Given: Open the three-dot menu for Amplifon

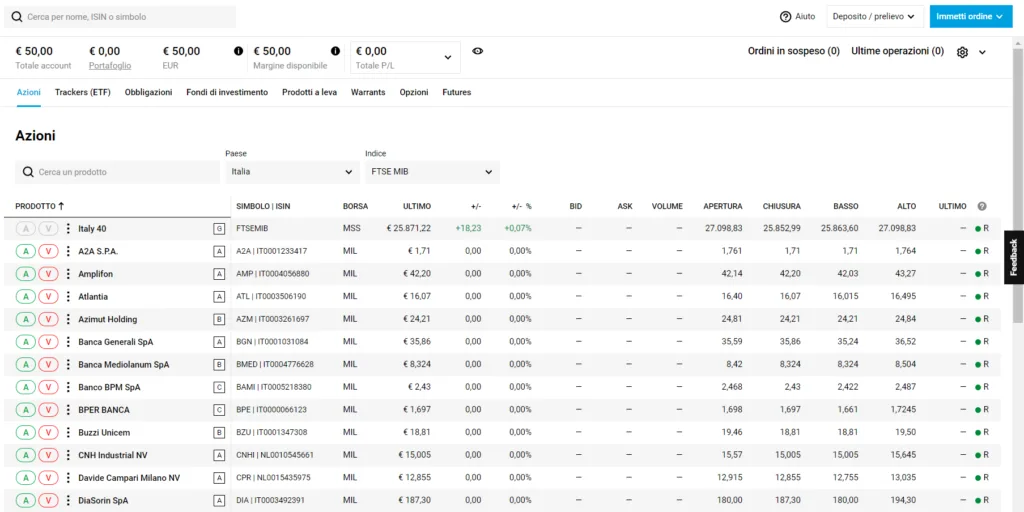Looking at the screenshot, I should coord(68,274).
